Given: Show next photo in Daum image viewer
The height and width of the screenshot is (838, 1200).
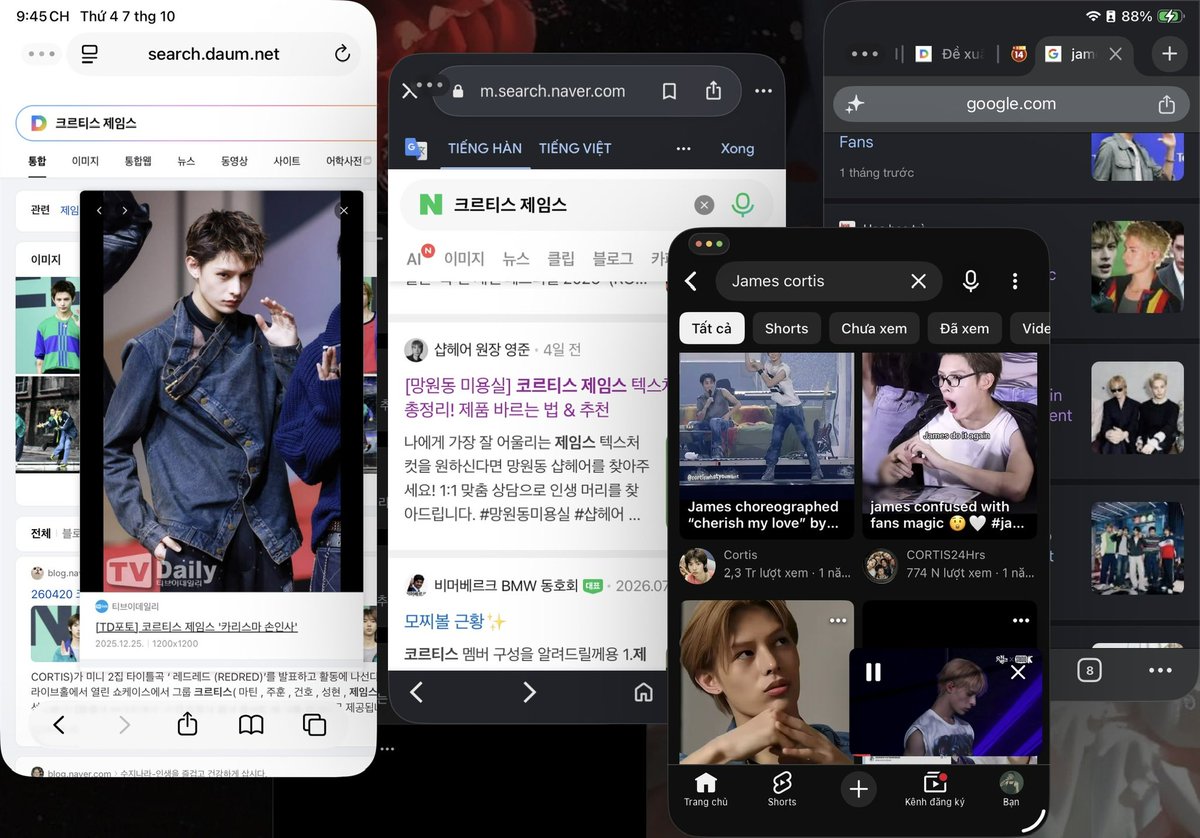Looking at the screenshot, I should (x=124, y=211).
